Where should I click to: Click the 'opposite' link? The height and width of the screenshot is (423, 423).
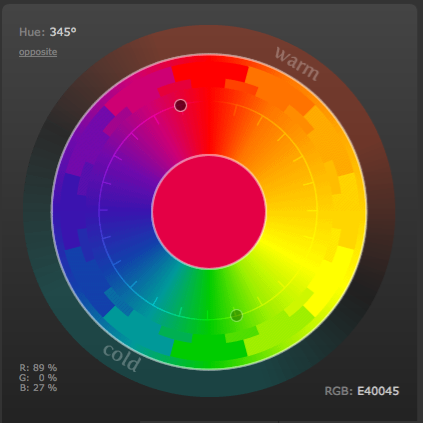(x=38, y=52)
